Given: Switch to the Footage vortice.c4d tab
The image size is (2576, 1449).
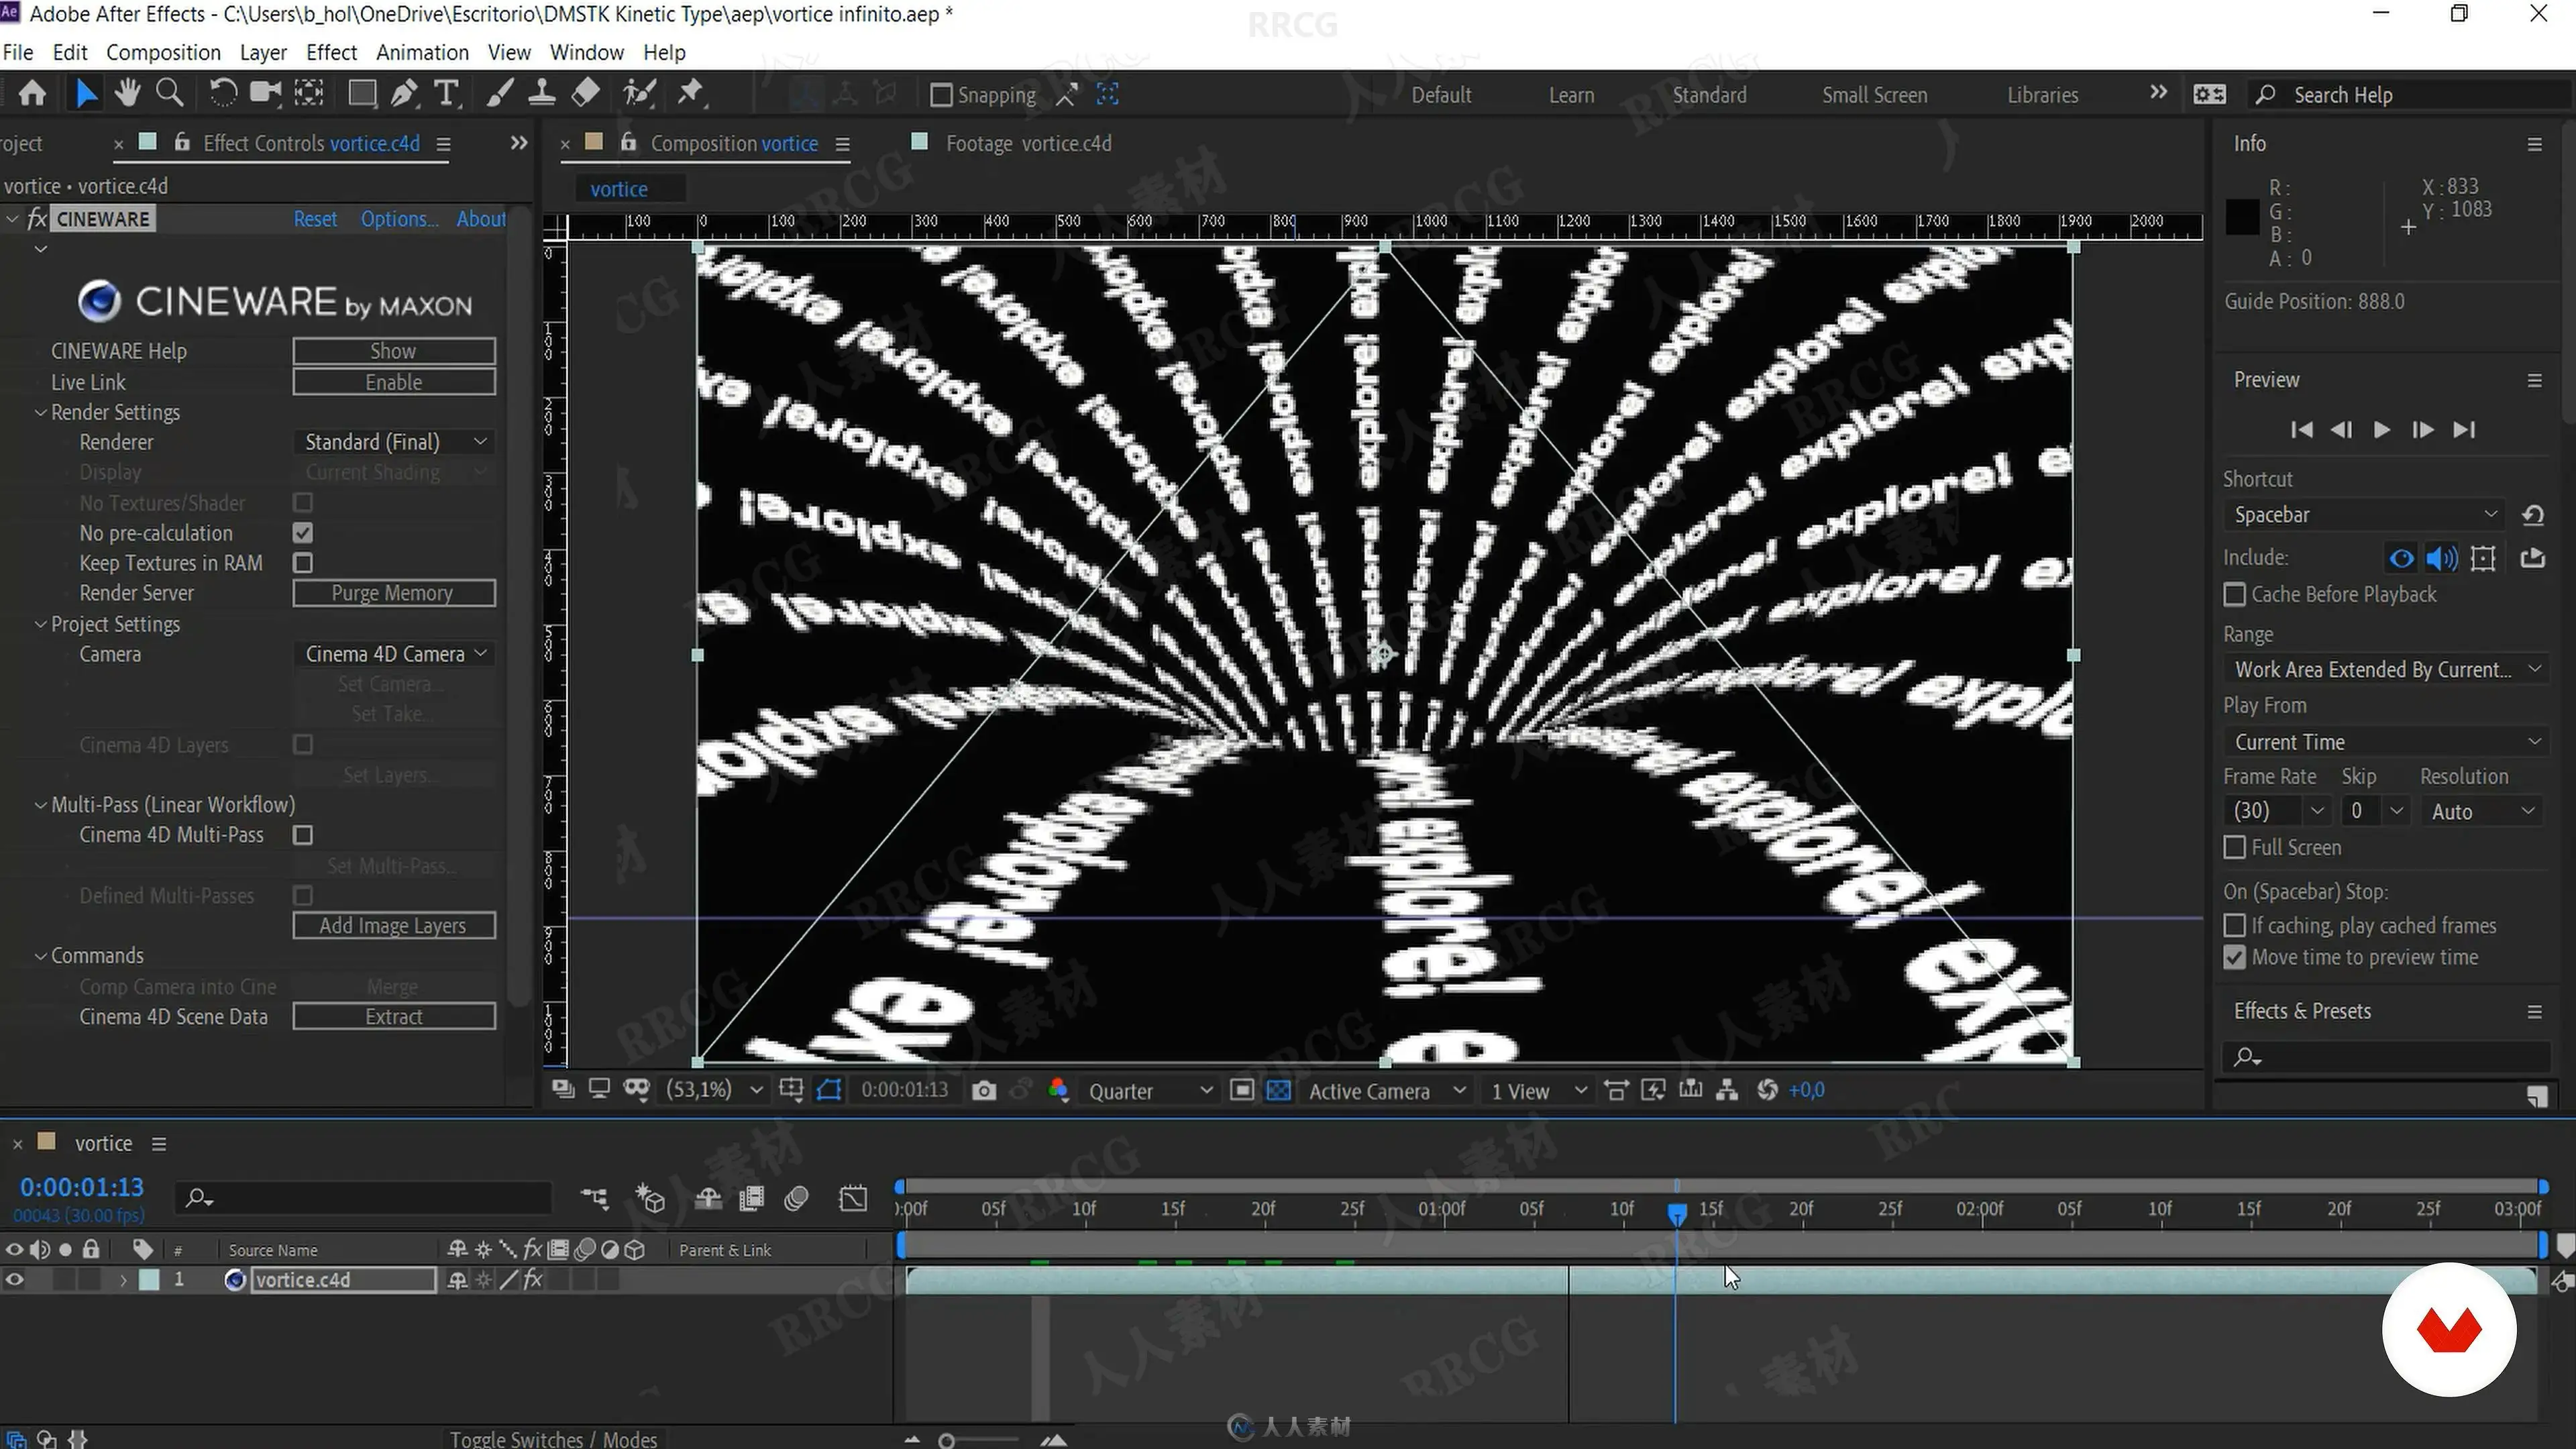Looking at the screenshot, I should [x=1027, y=144].
